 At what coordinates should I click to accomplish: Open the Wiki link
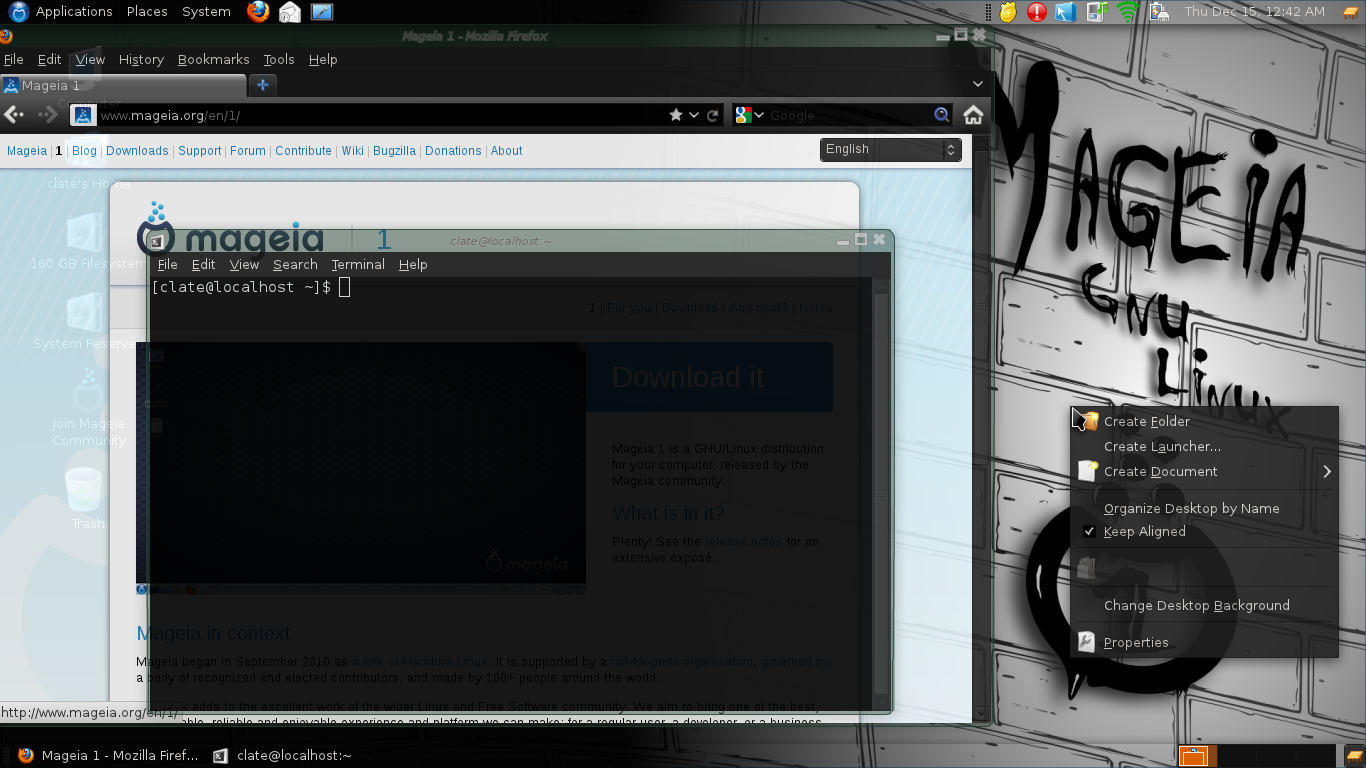(x=352, y=151)
